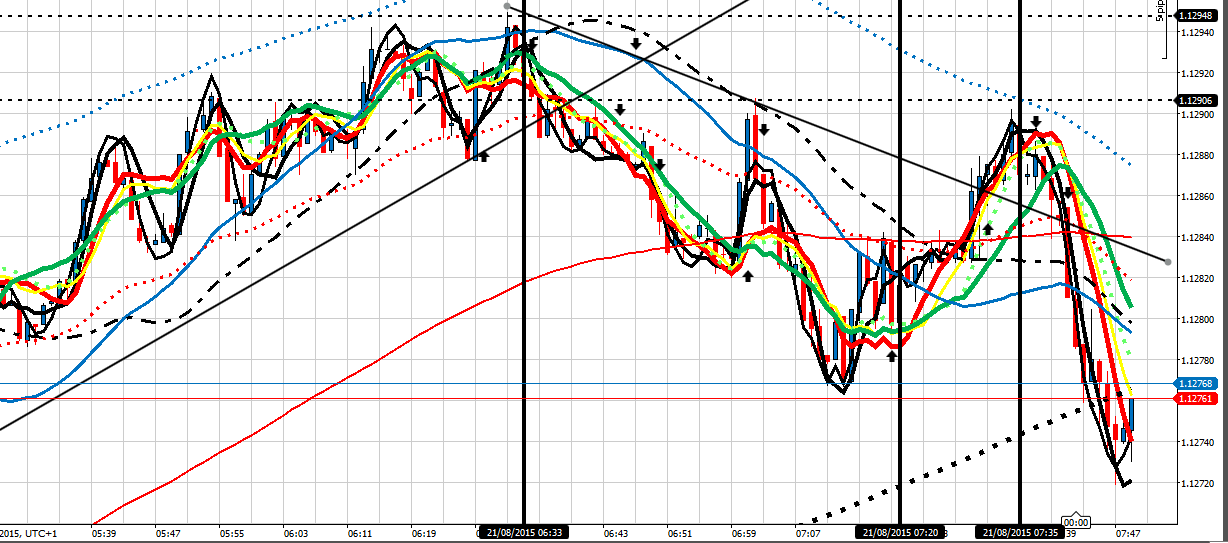This screenshot has height=543, width=1228.
Task: Grab the trendline's upper grey handle
Action: click(508, 7)
